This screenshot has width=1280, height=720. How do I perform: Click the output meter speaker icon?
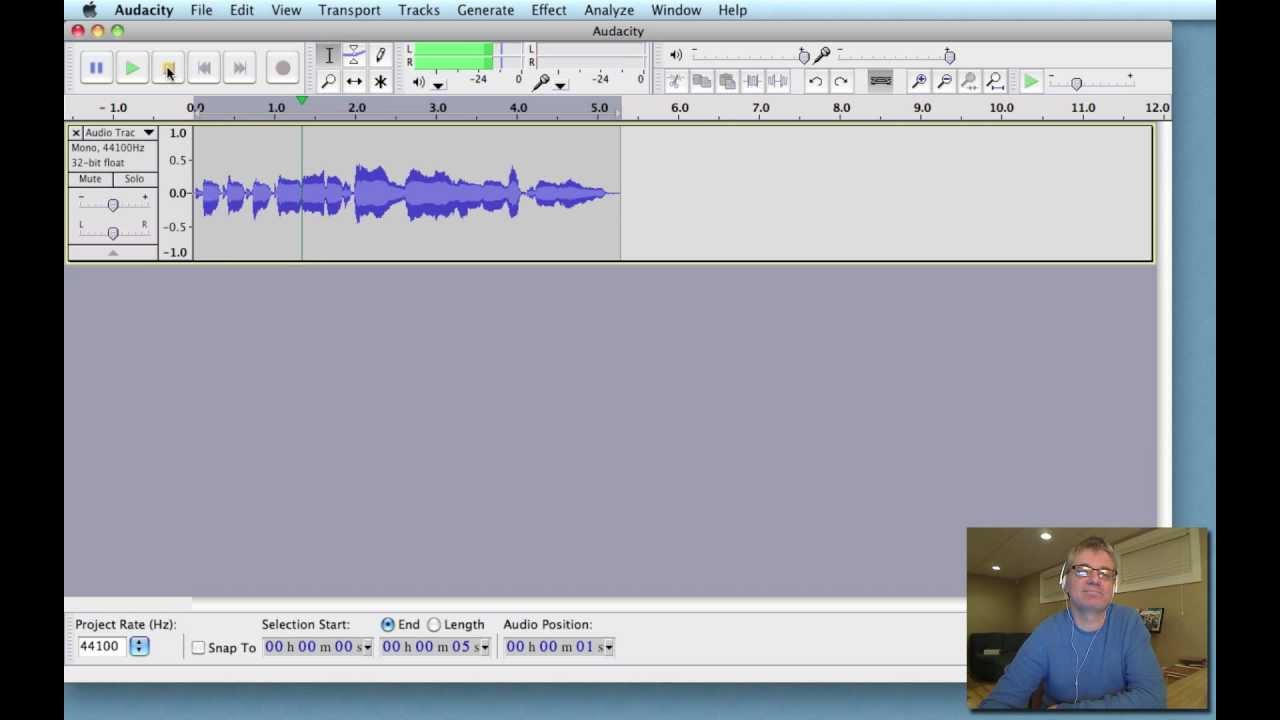tap(419, 82)
